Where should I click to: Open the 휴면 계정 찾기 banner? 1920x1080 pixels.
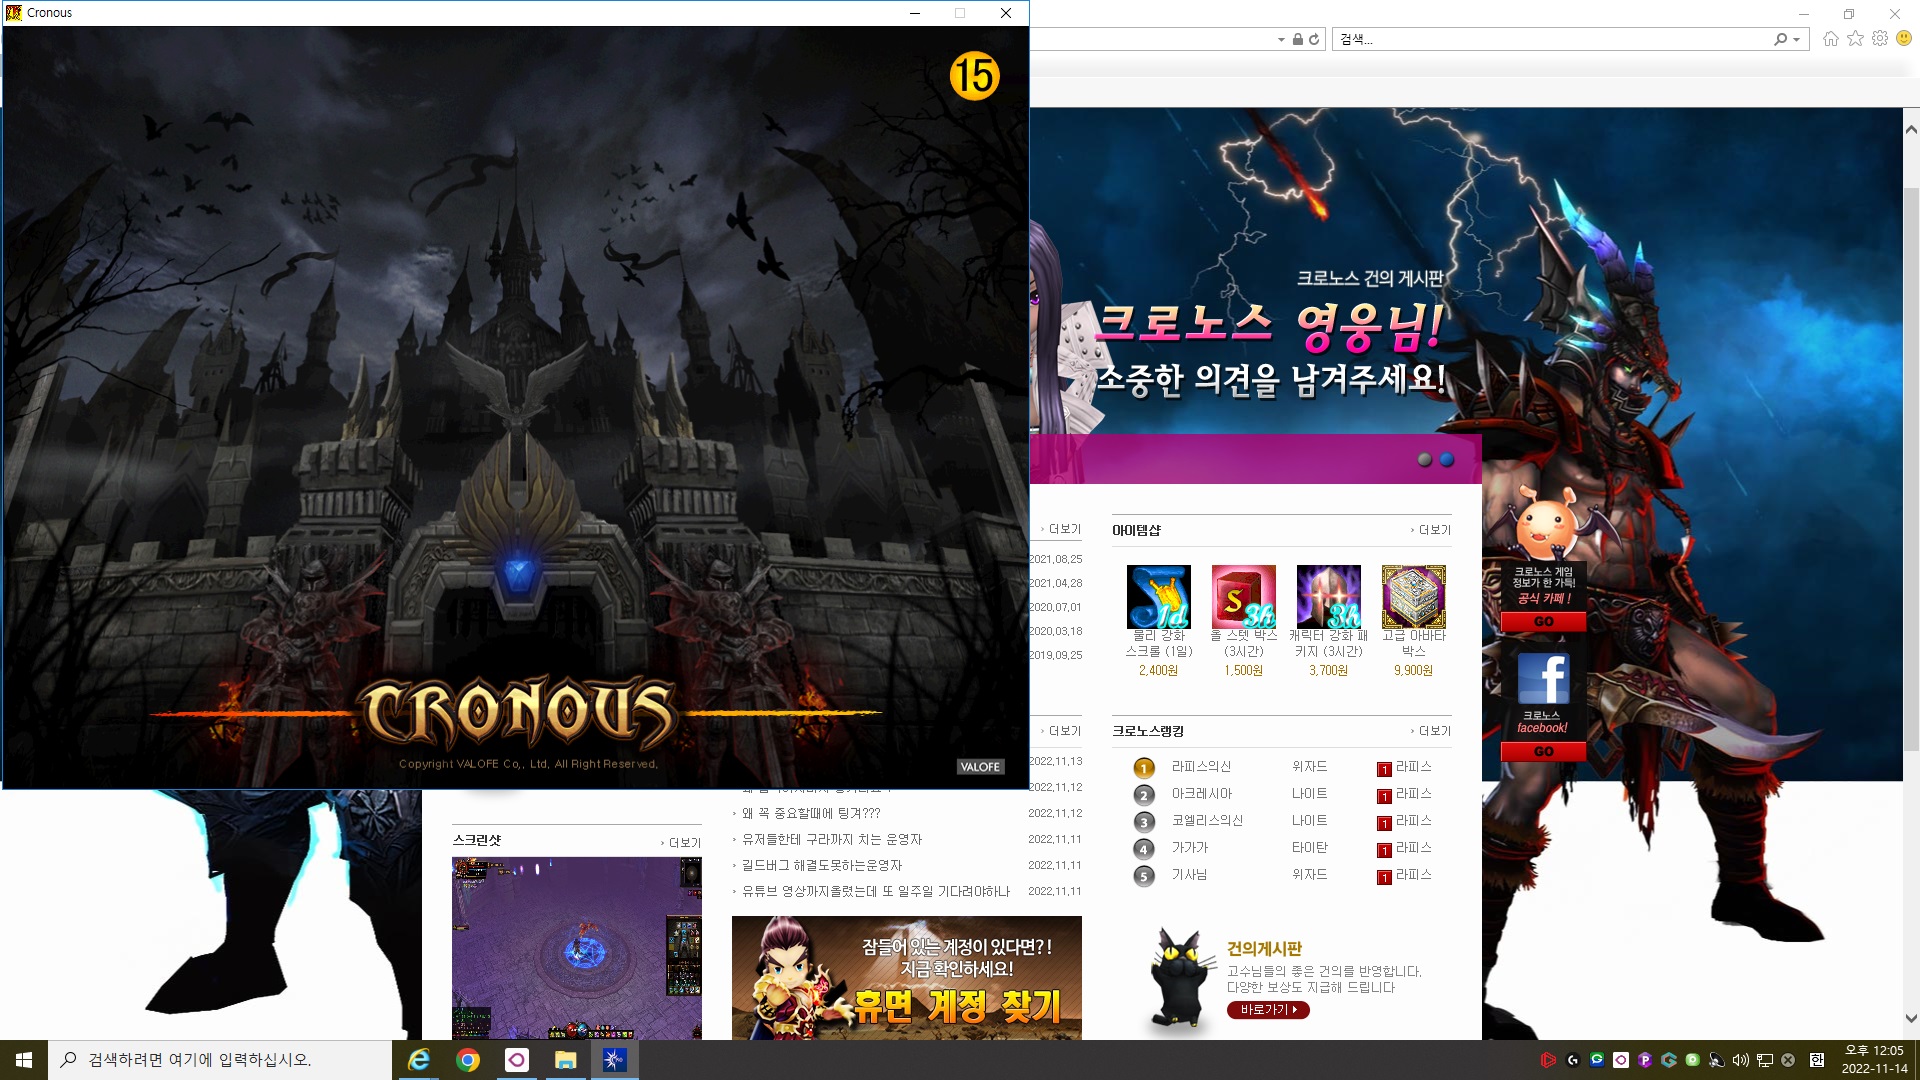click(907, 978)
